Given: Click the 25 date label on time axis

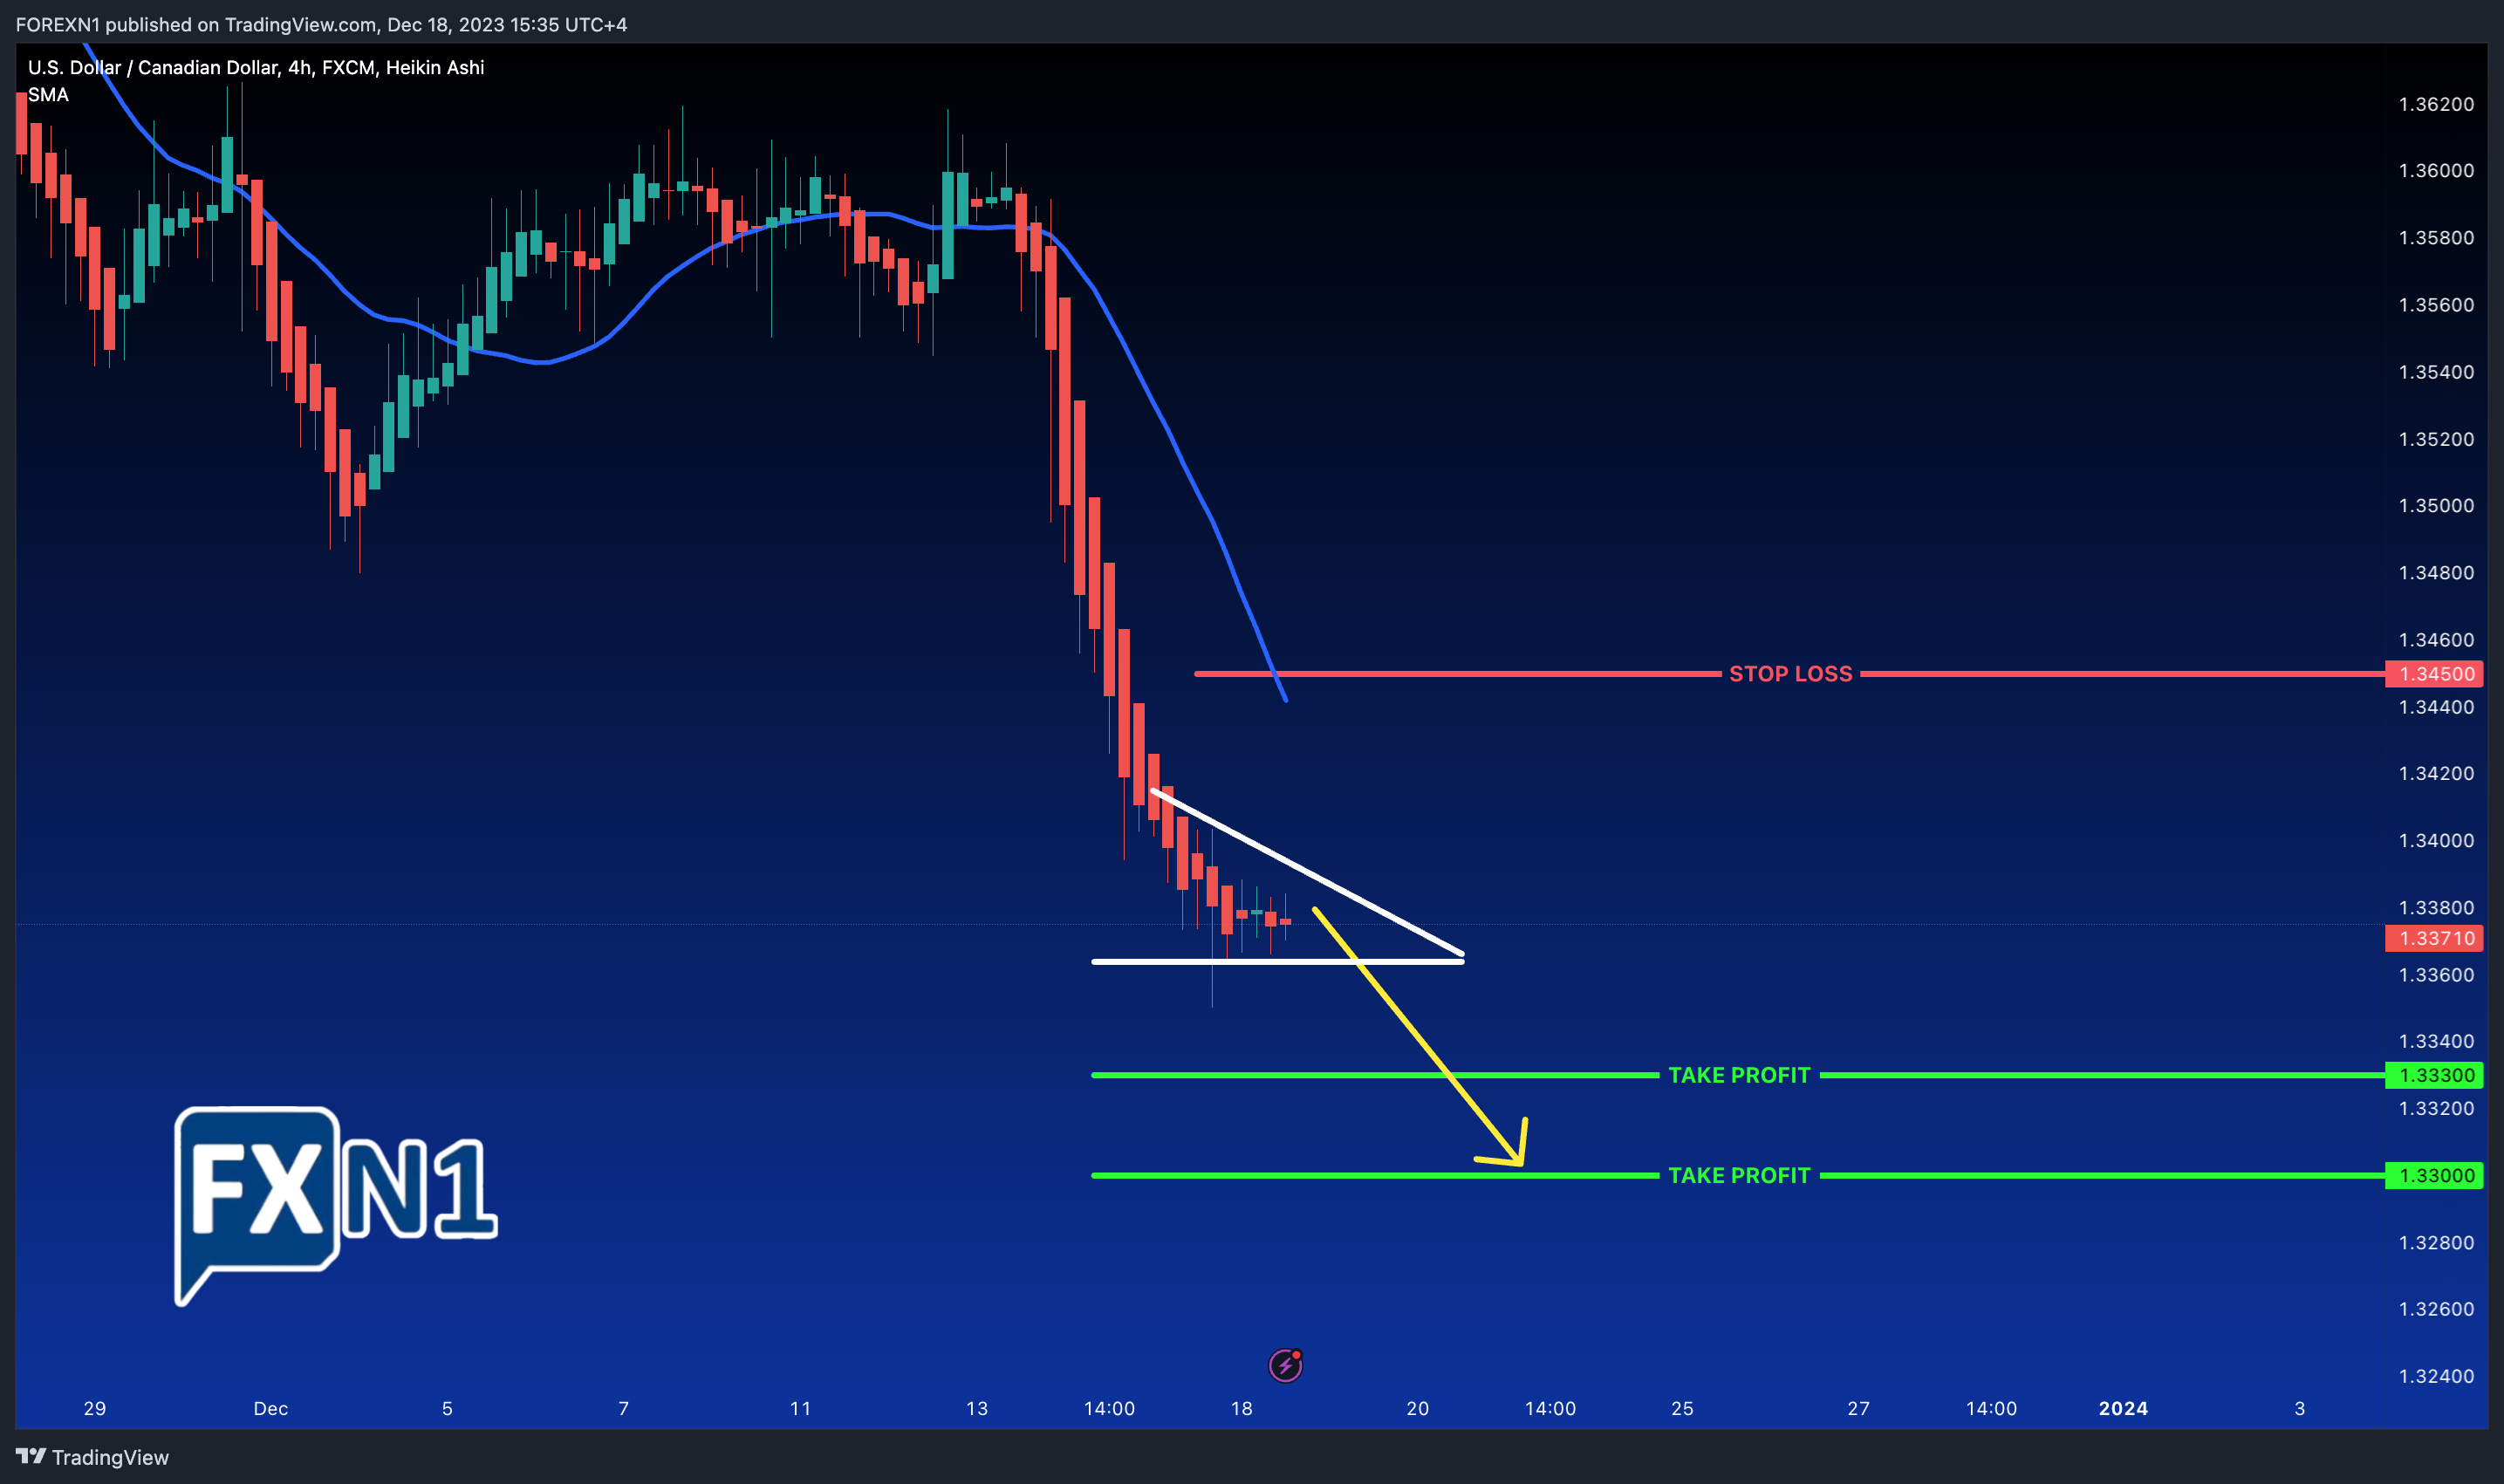Looking at the screenshot, I should click(1683, 1408).
